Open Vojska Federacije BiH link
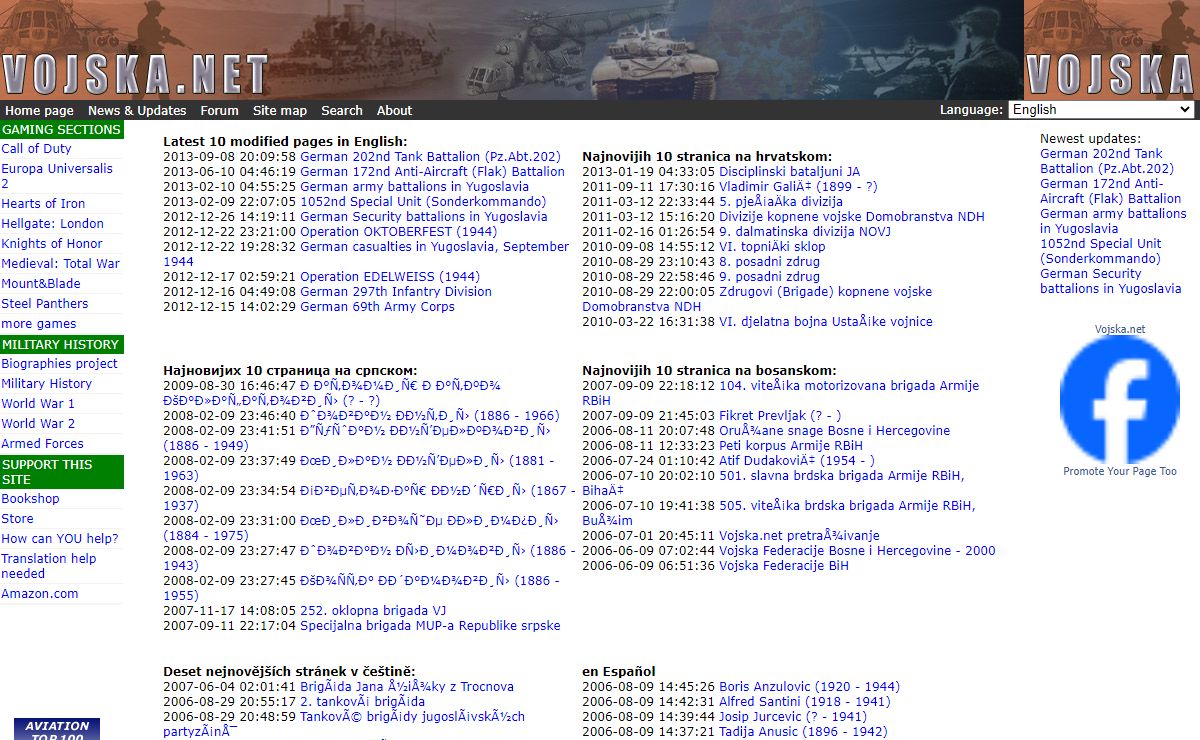 pos(784,566)
